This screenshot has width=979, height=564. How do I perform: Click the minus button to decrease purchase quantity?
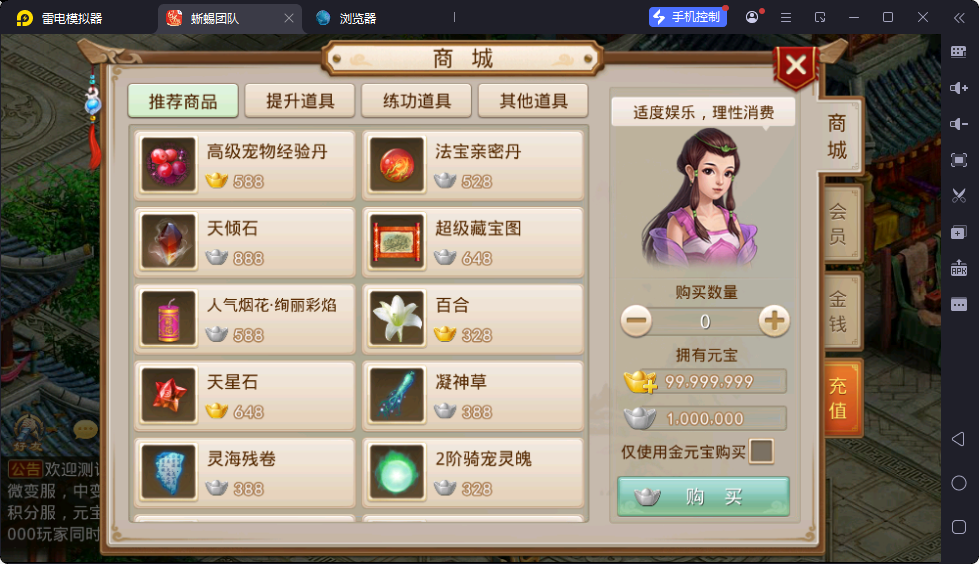[636, 321]
